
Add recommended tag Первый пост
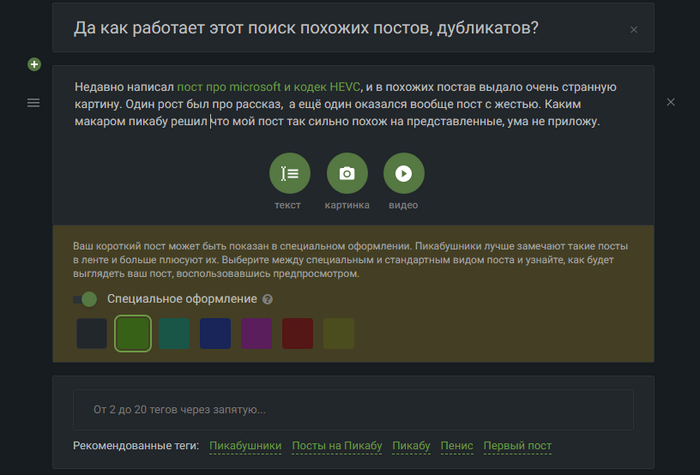(517, 445)
